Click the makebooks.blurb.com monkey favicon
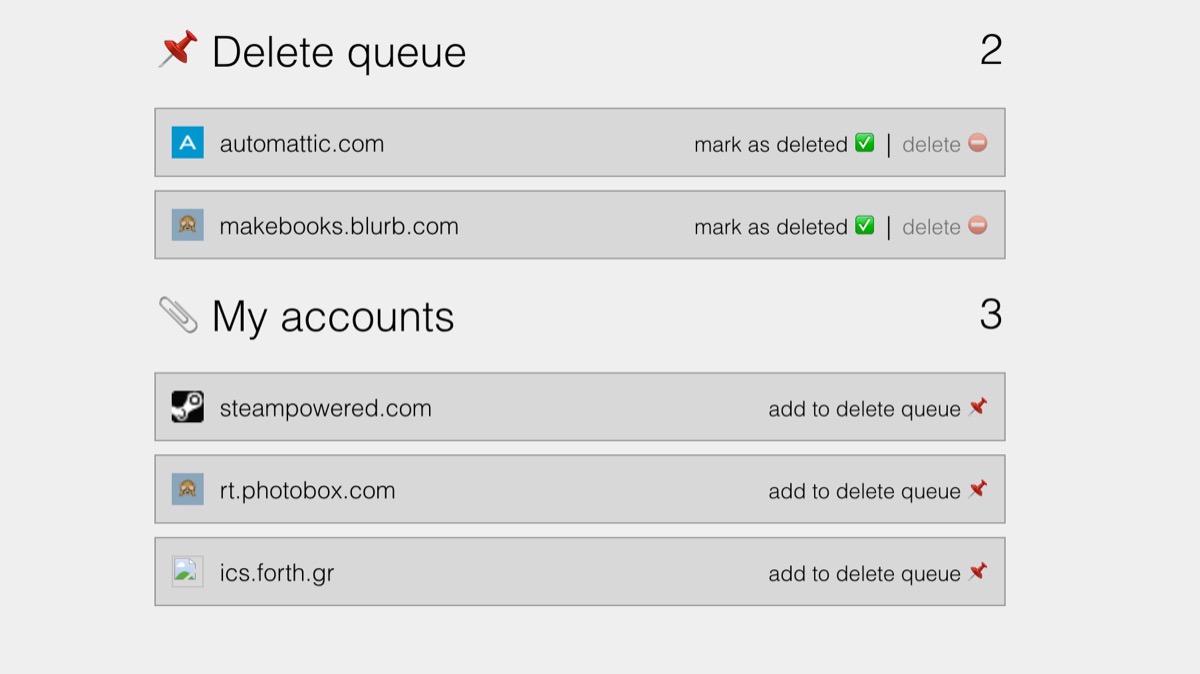 coord(187,225)
